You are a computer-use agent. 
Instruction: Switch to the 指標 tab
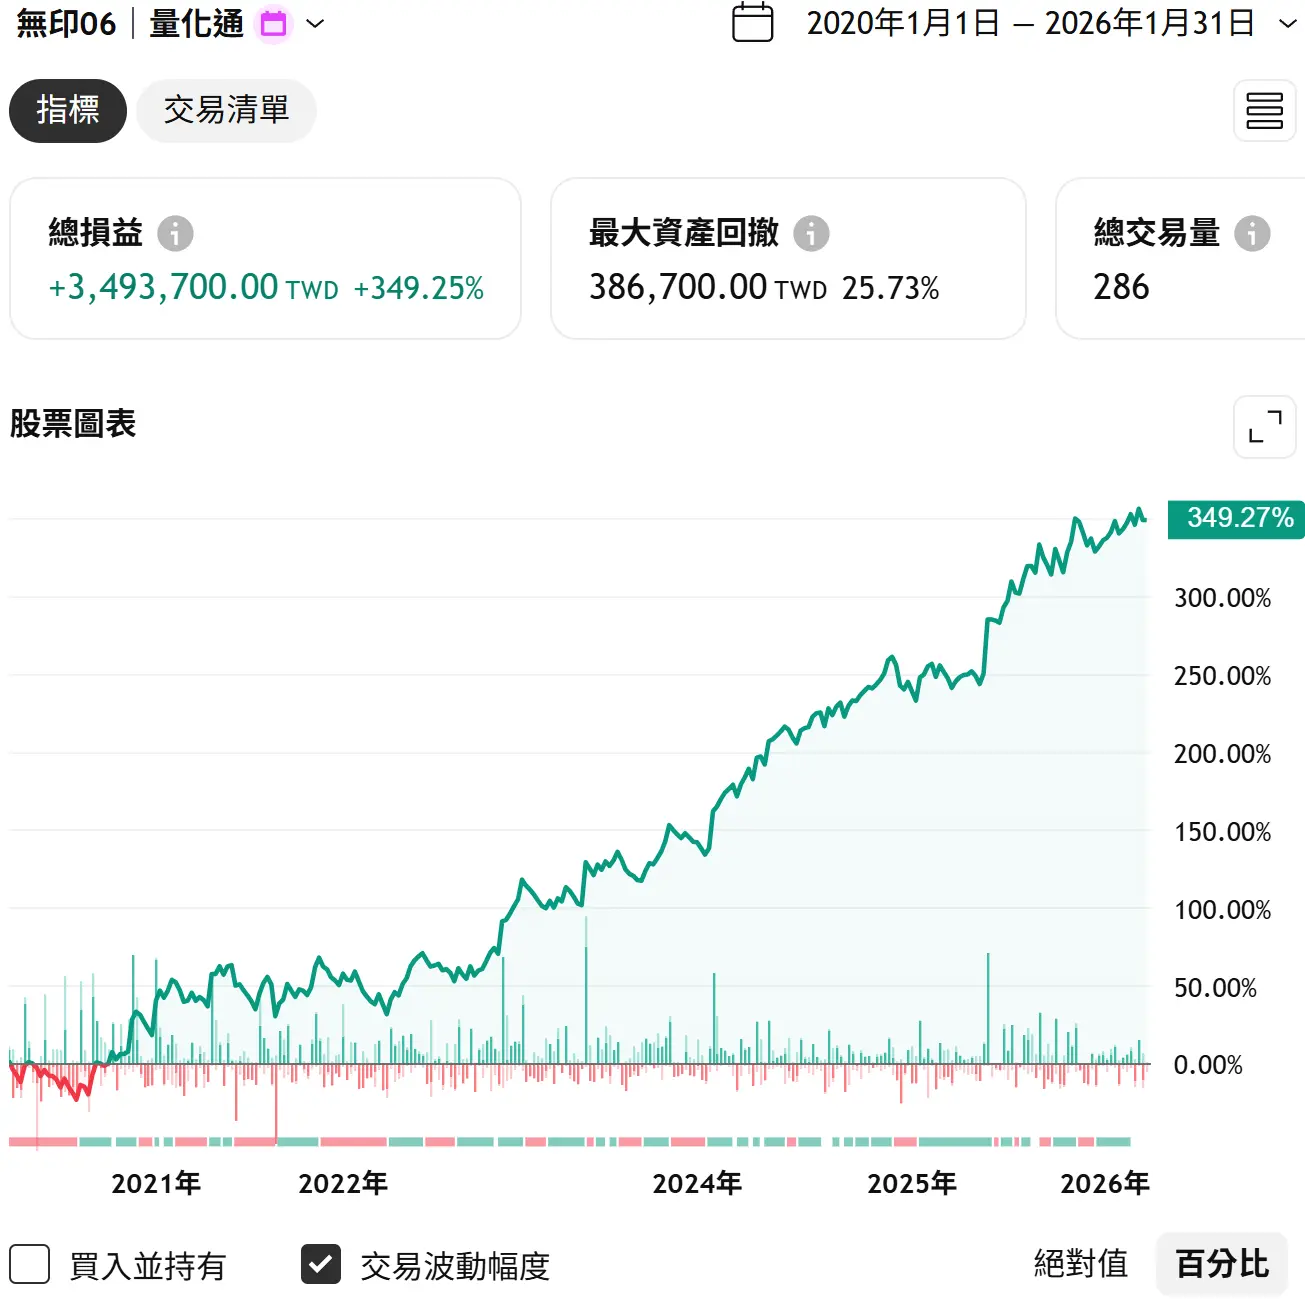[68, 111]
